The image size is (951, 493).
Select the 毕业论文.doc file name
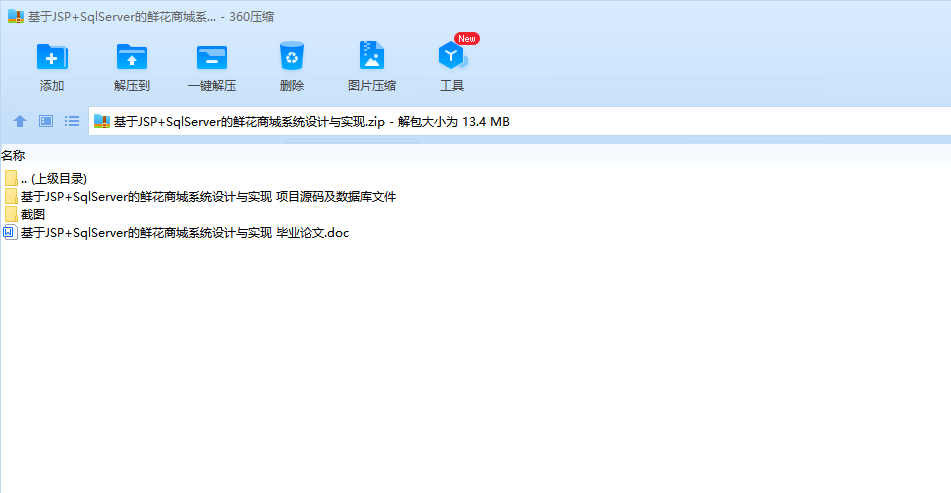point(185,233)
